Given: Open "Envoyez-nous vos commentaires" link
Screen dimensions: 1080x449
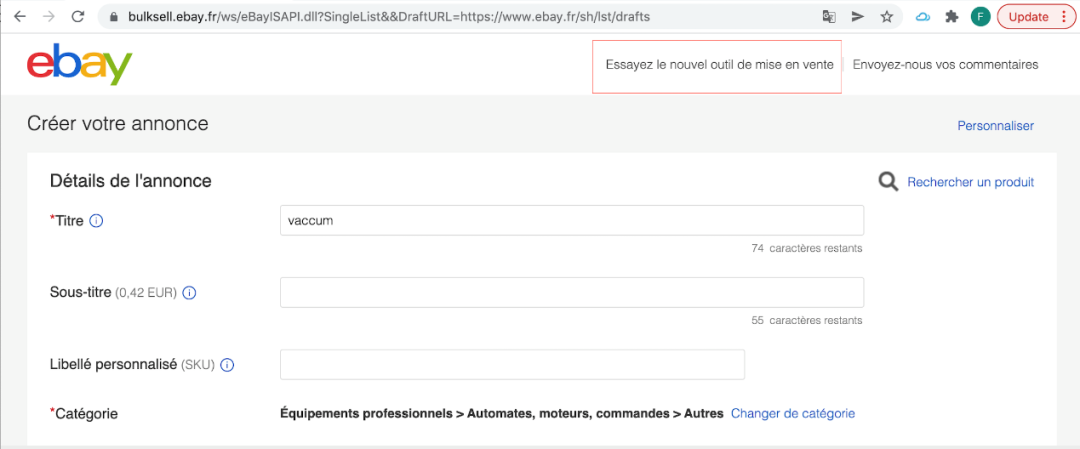Looking at the screenshot, I should tap(945, 65).
